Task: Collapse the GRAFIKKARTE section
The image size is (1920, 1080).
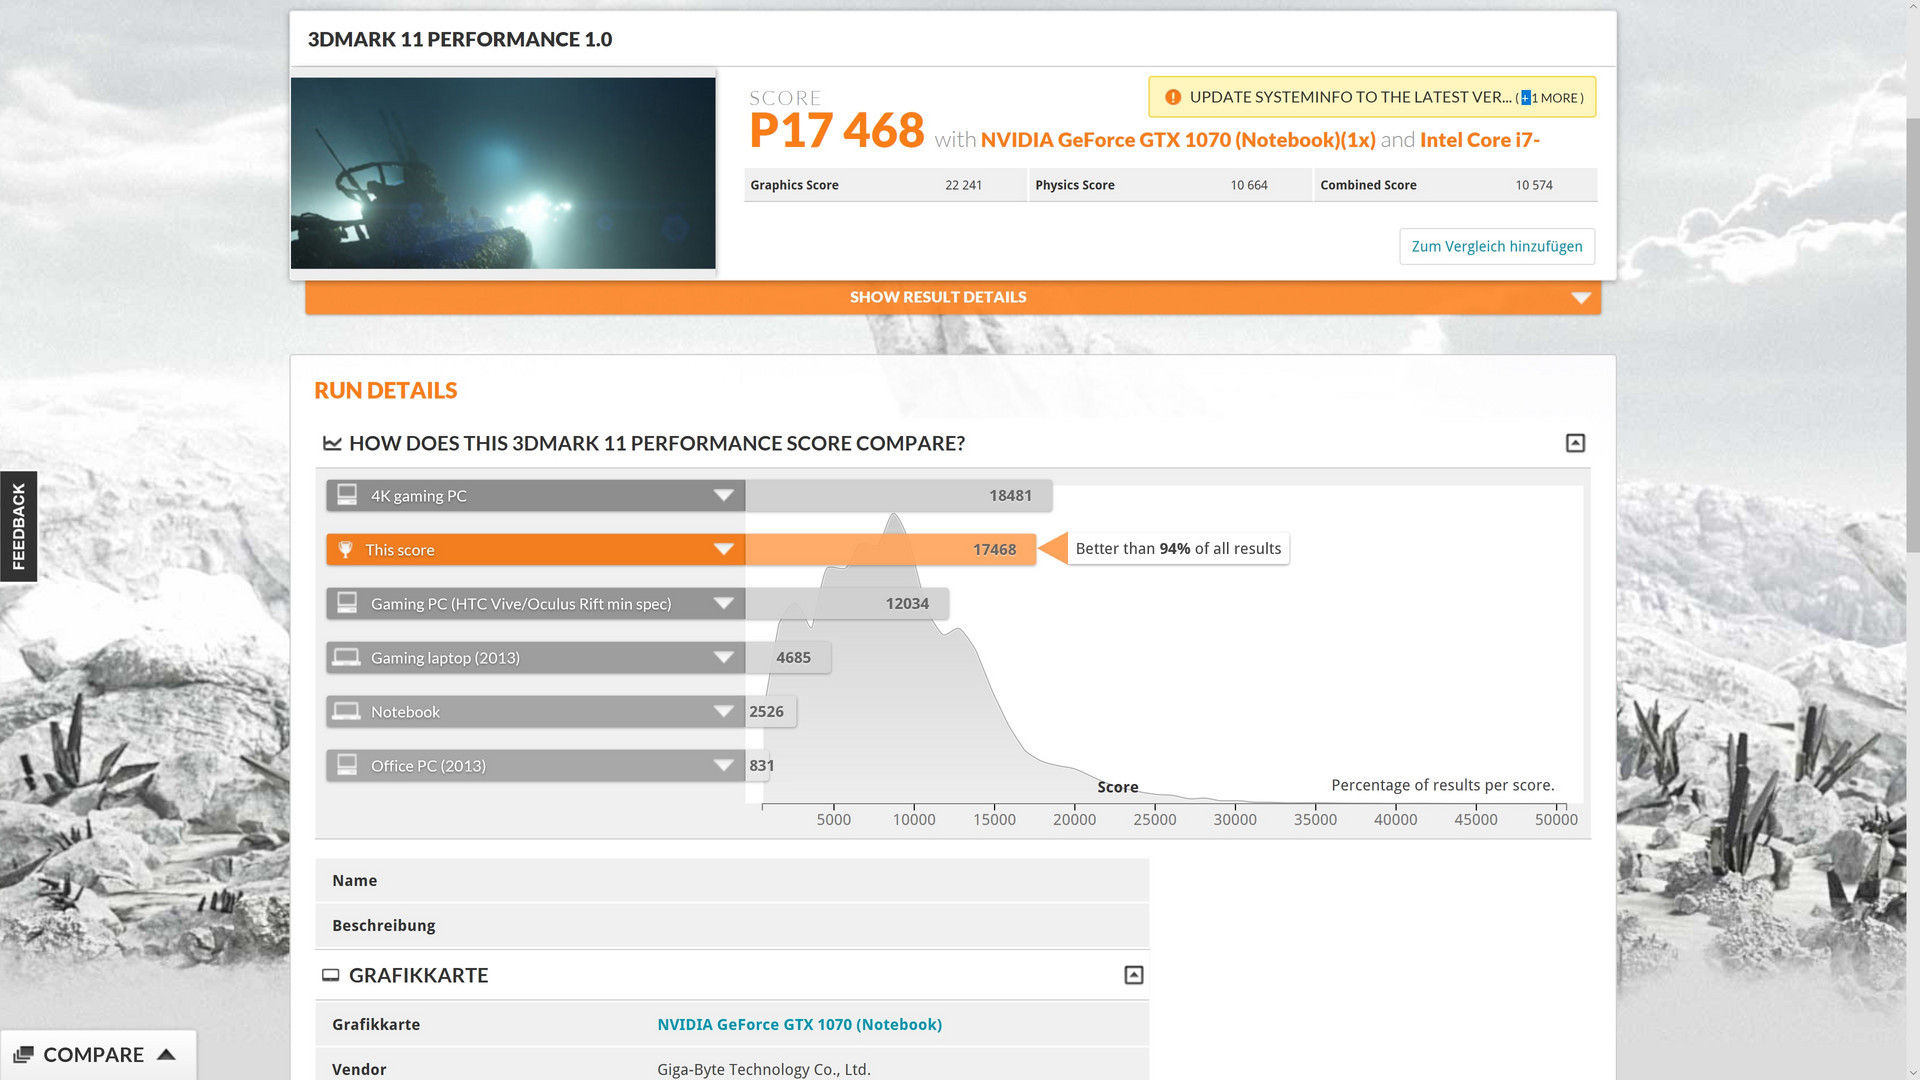Action: coord(1133,975)
